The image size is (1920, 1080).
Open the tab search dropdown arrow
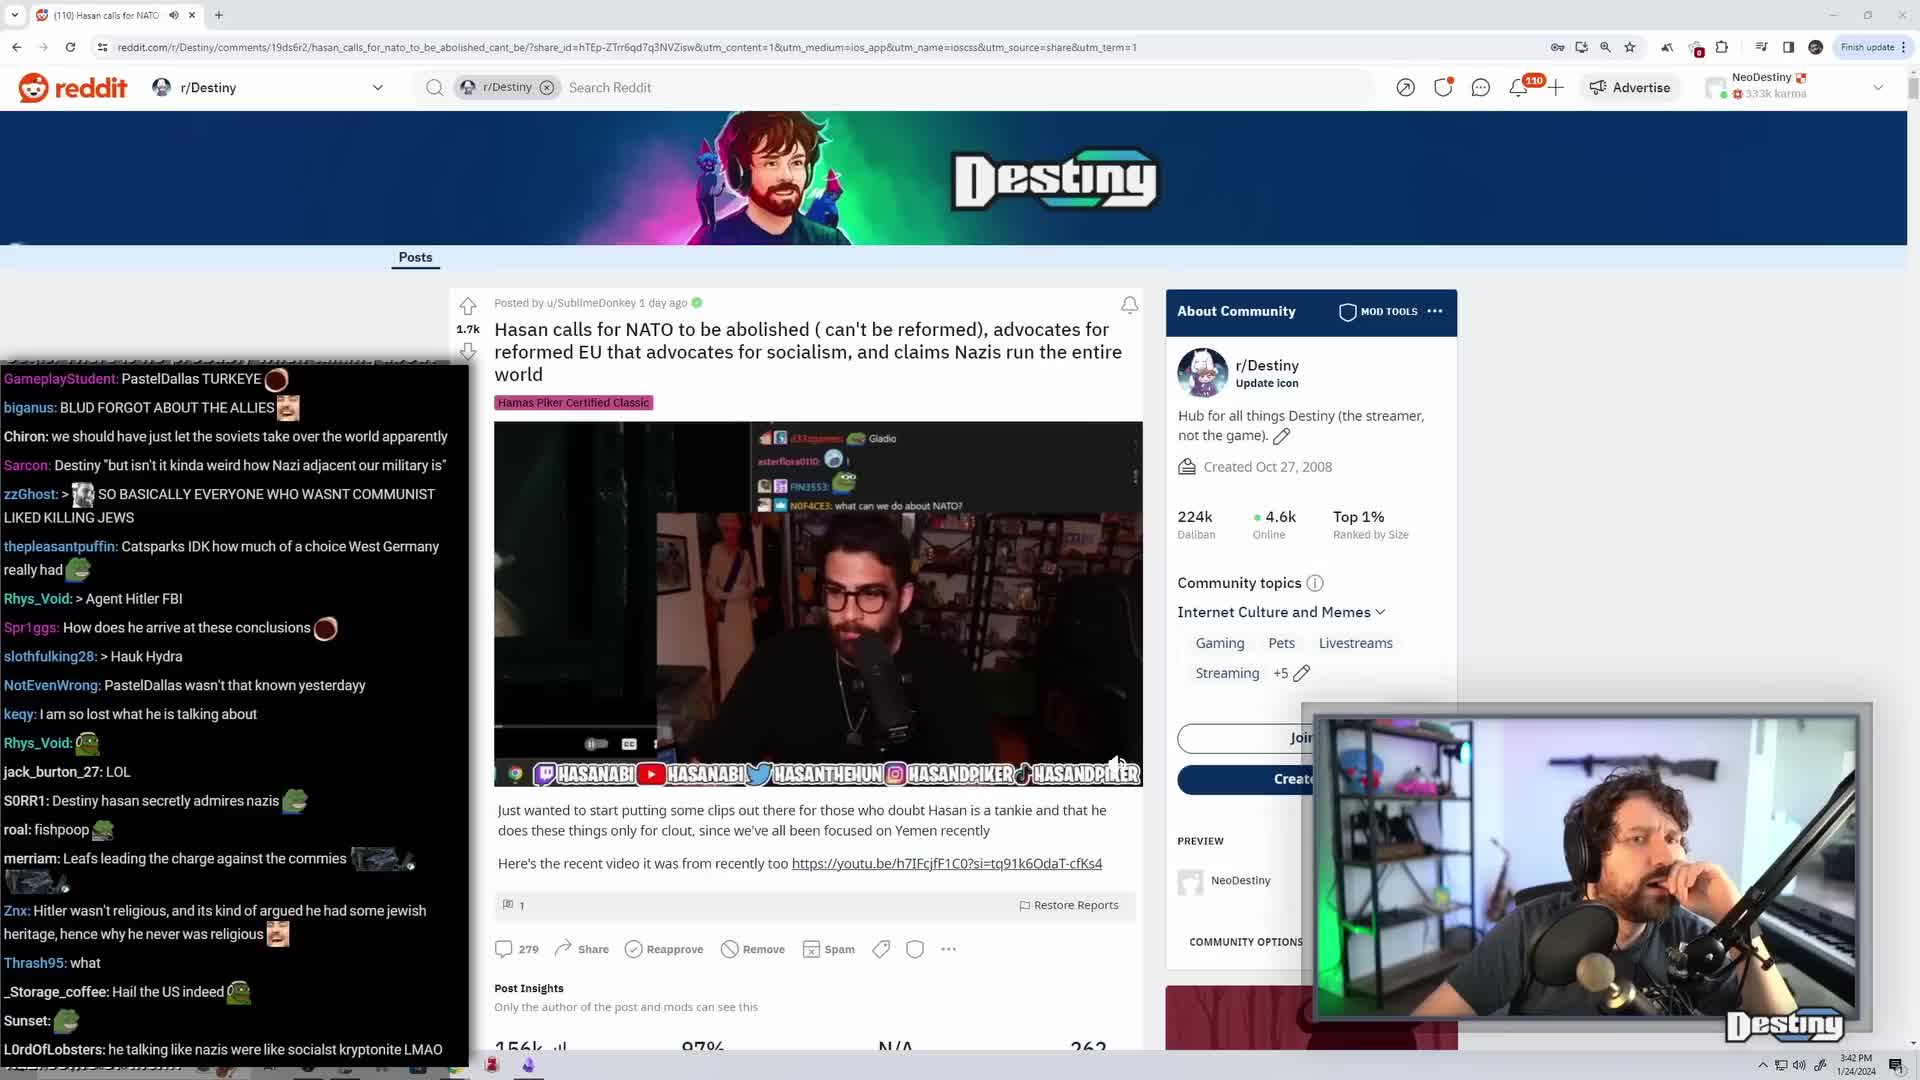click(14, 15)
